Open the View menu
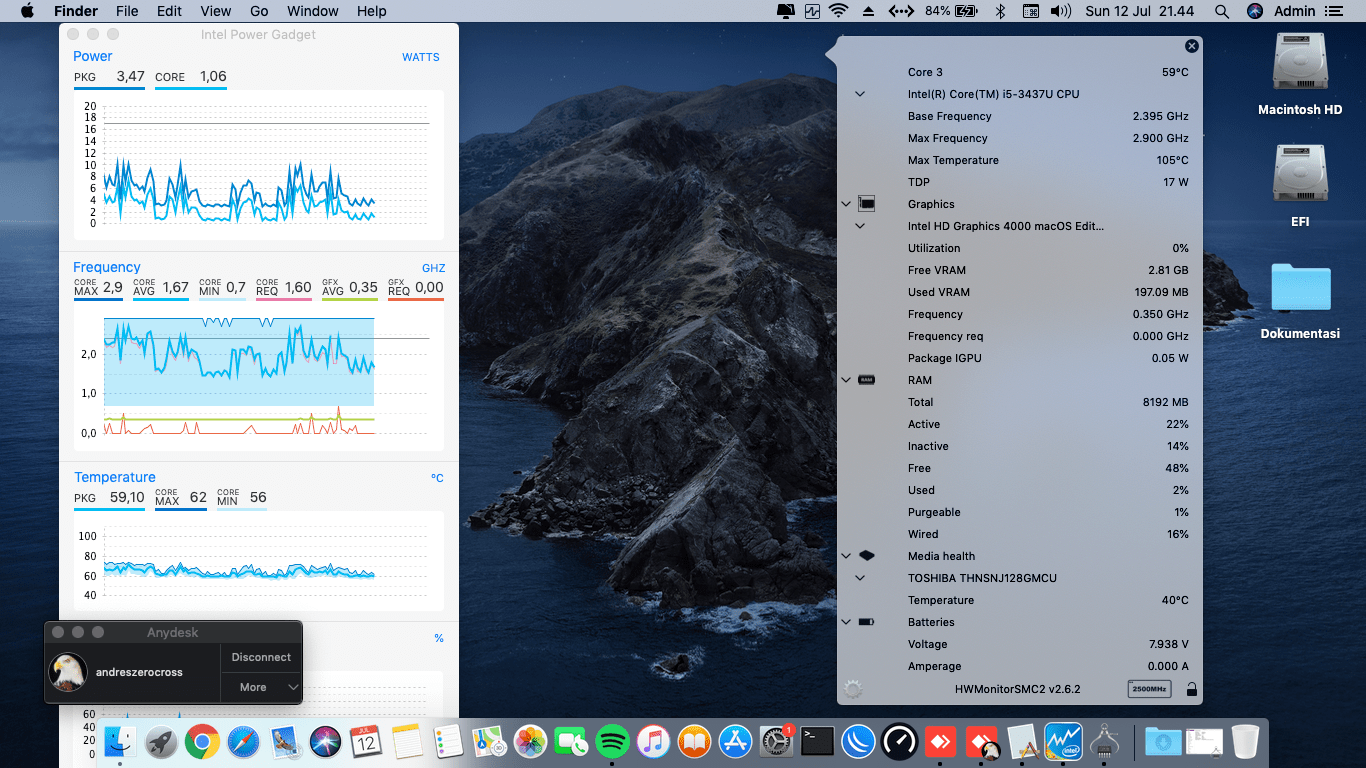The image size is (1366, 768). pos(215,11)
